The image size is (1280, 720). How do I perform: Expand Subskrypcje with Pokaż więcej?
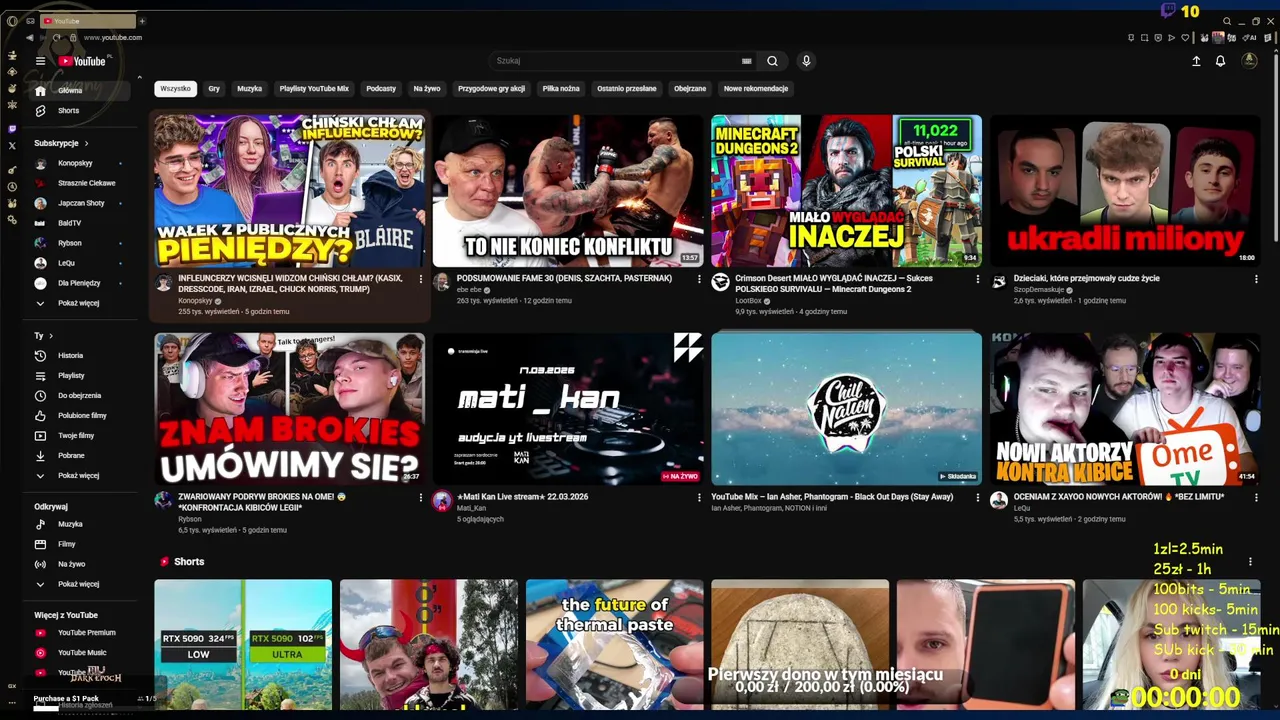80,303
